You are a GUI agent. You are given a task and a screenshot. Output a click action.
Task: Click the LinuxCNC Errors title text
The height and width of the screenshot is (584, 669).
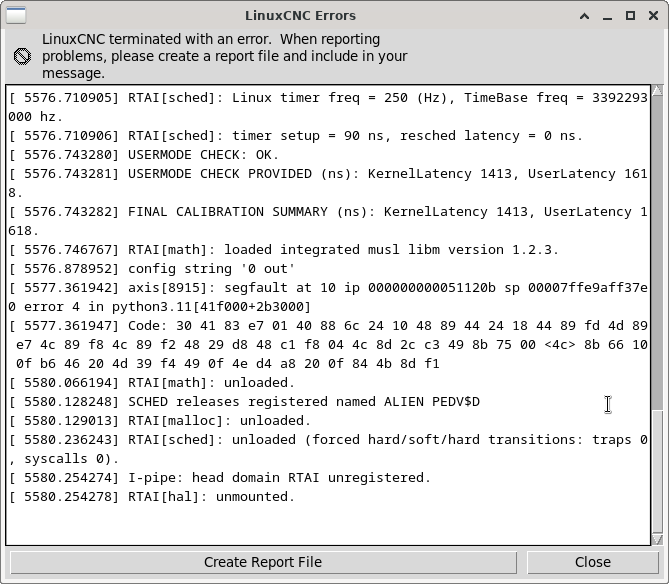pos(300,16)
